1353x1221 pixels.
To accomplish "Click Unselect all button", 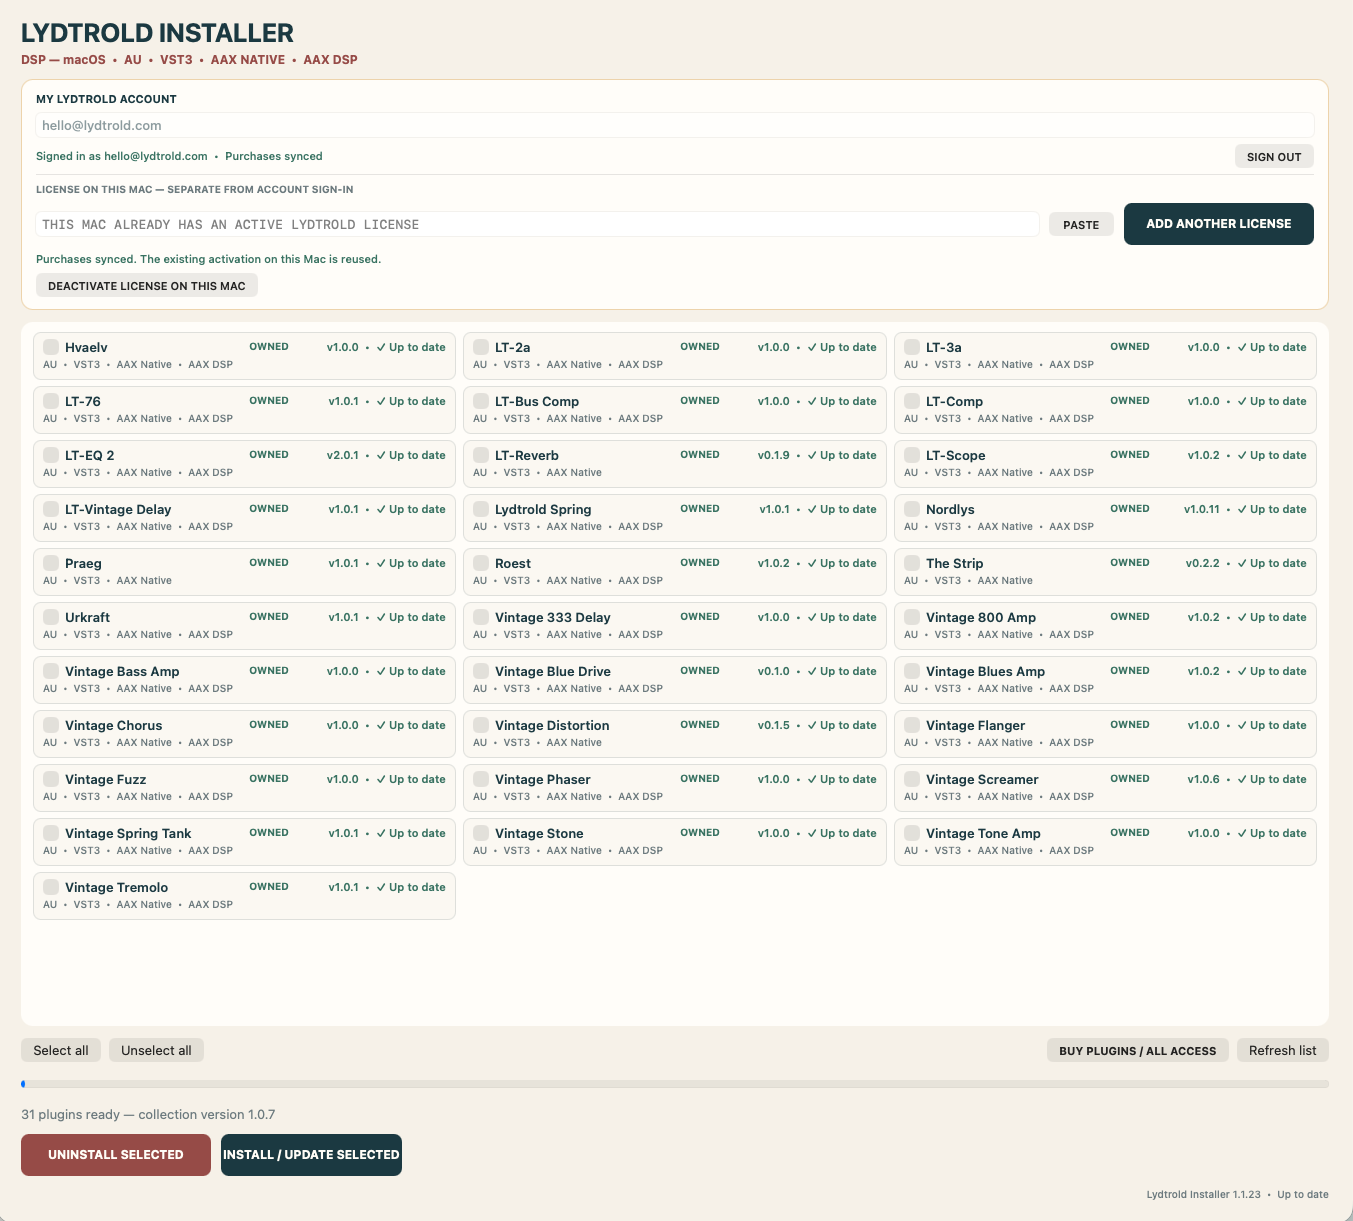I will (x=156, y=1050).
